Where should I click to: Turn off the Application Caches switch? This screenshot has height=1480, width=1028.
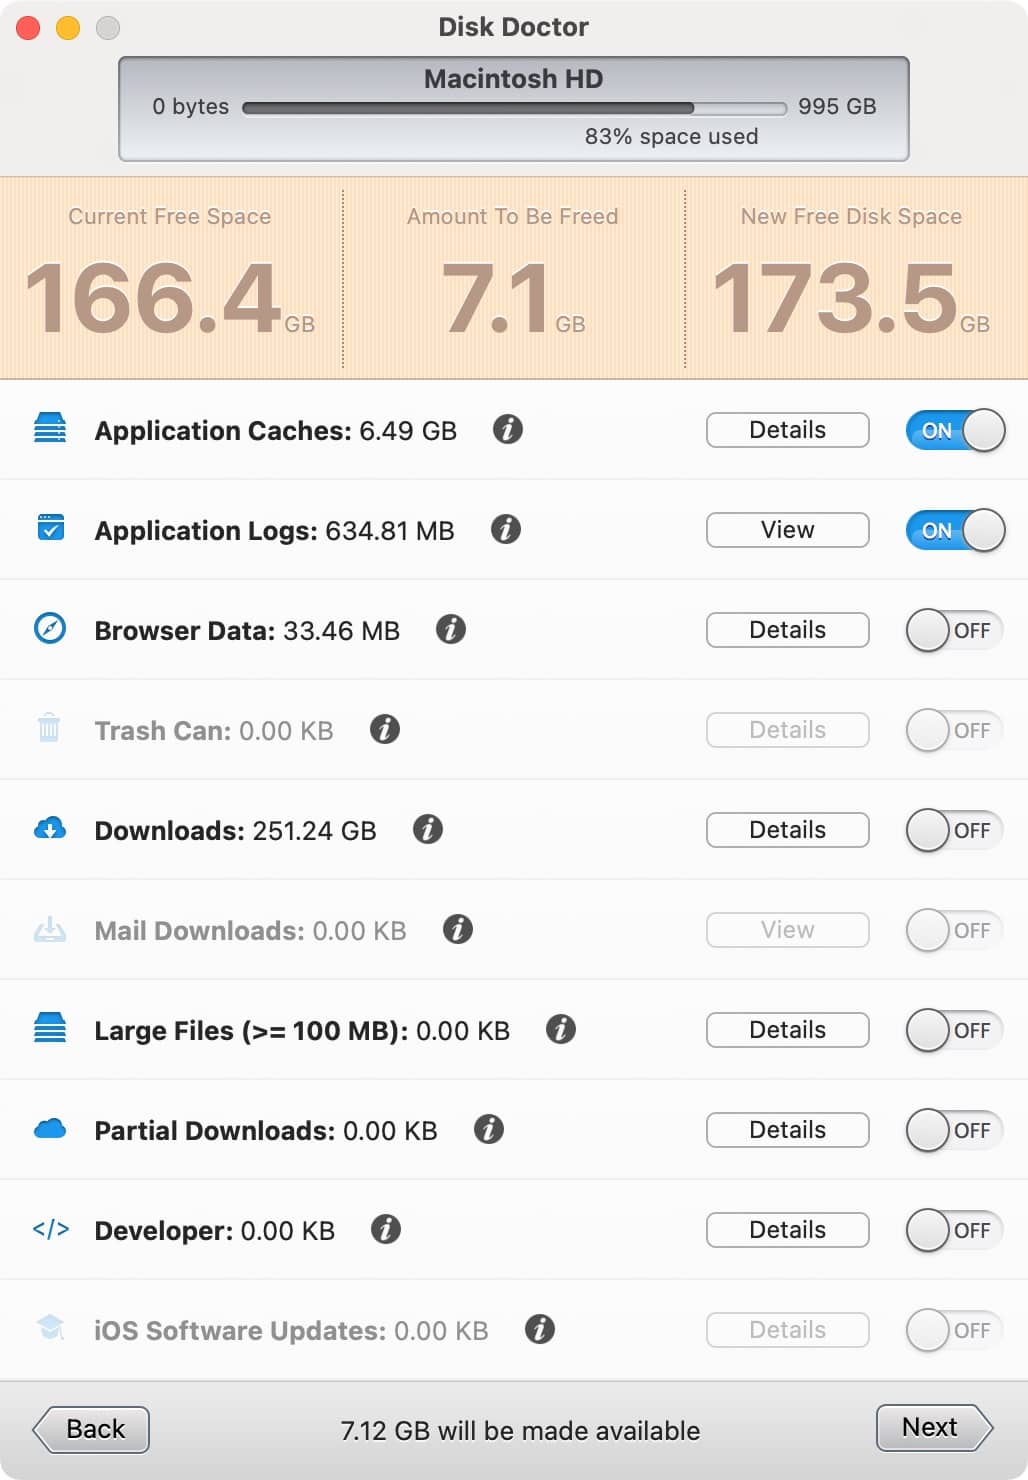tap(955, 430)
